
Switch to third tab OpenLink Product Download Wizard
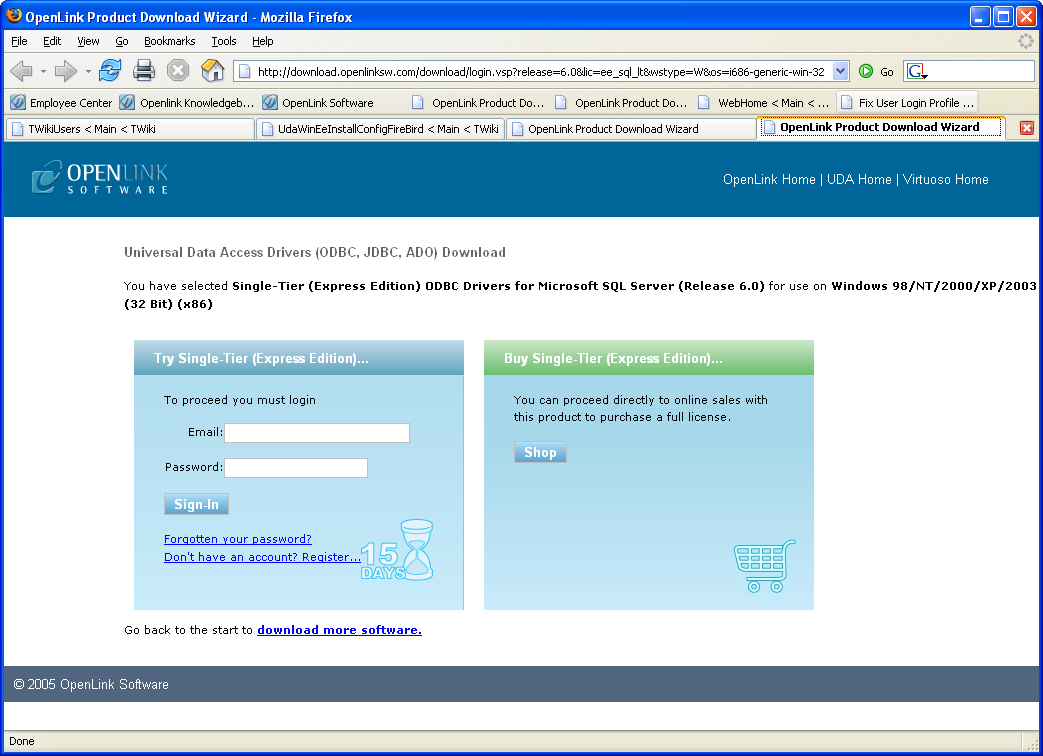[x=631, y=129]
